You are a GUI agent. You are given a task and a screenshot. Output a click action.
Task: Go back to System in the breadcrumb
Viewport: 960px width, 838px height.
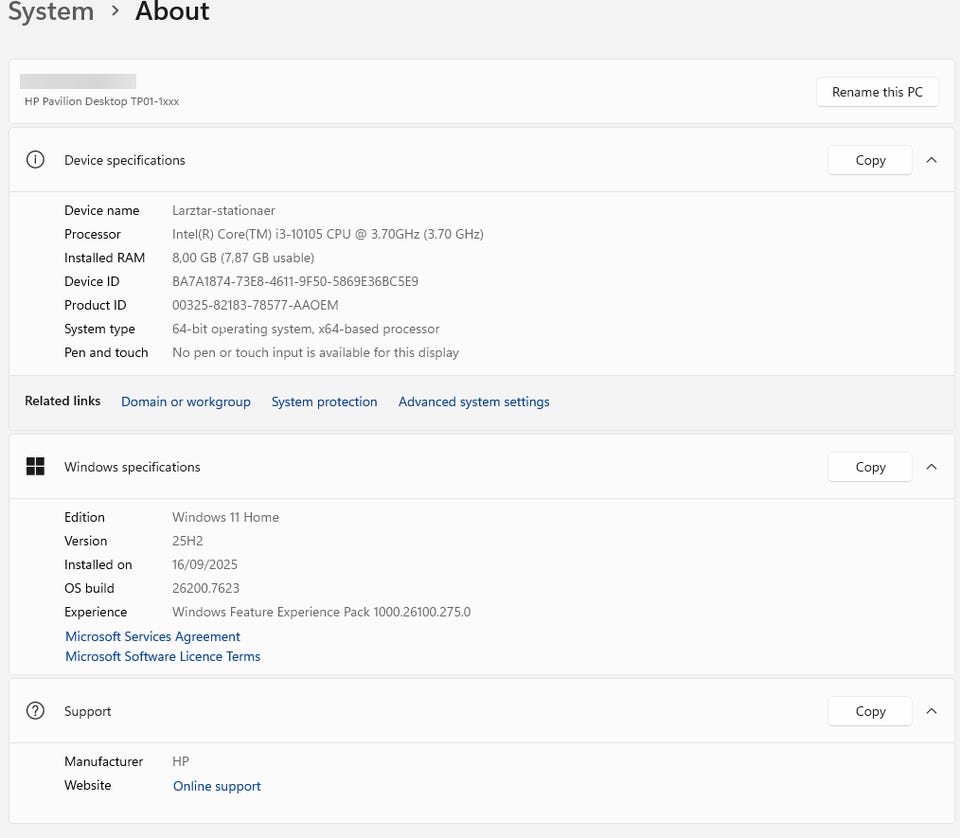pyautogui.click(x=50, y=13)
